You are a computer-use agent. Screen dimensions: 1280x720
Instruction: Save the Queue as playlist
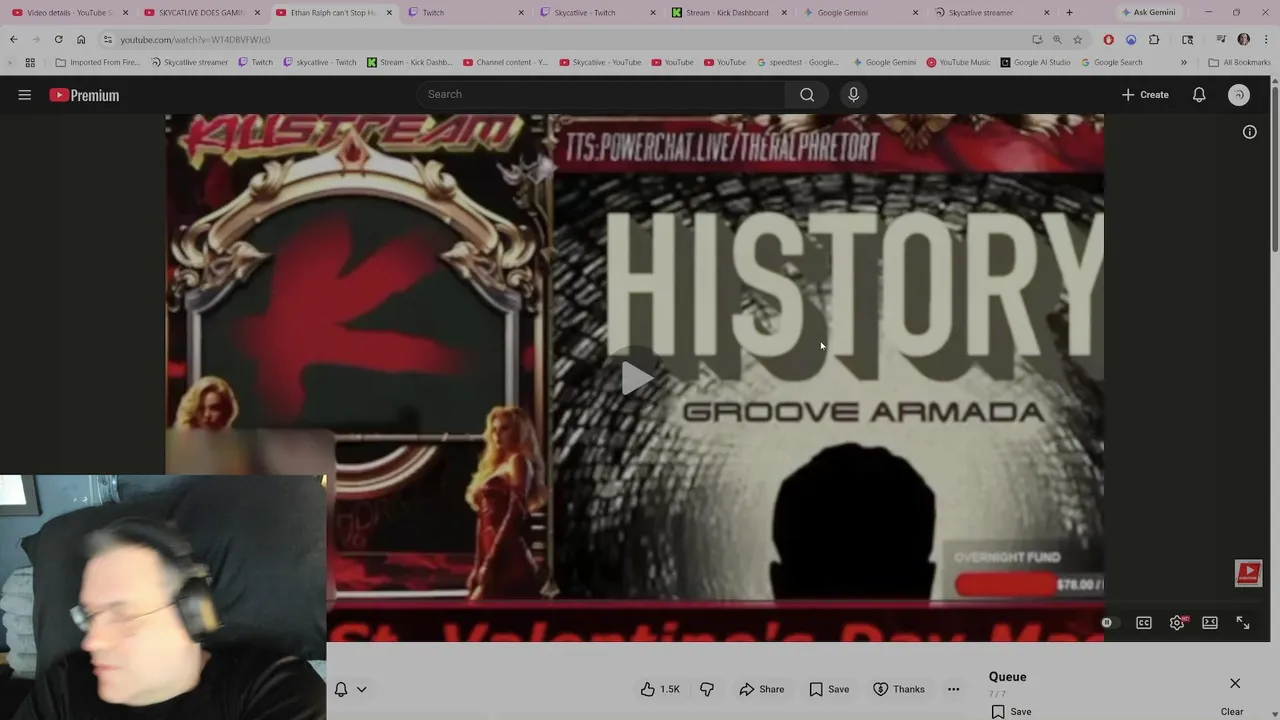pos(1011,712)
